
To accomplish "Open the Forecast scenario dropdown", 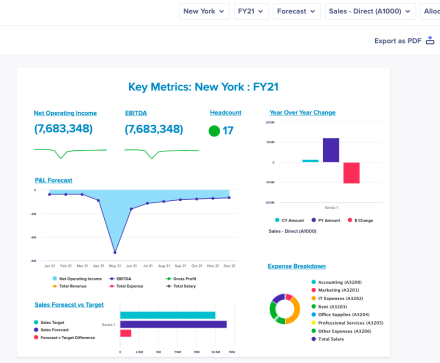I will (x=297, y=11).
